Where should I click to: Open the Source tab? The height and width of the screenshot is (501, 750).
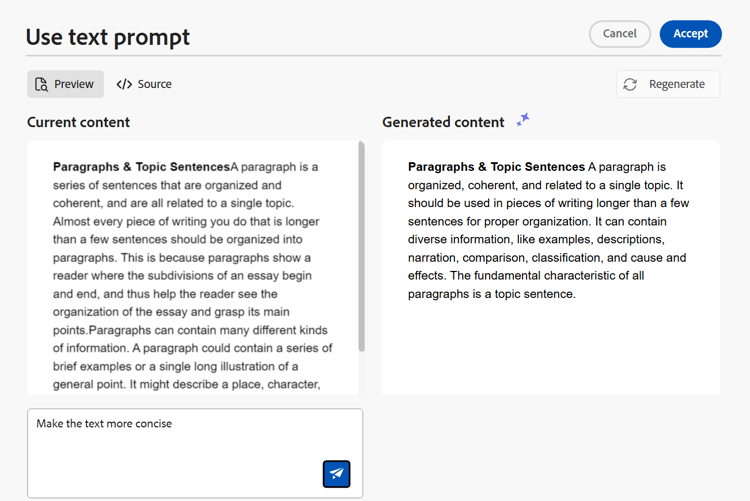point(144,85)
